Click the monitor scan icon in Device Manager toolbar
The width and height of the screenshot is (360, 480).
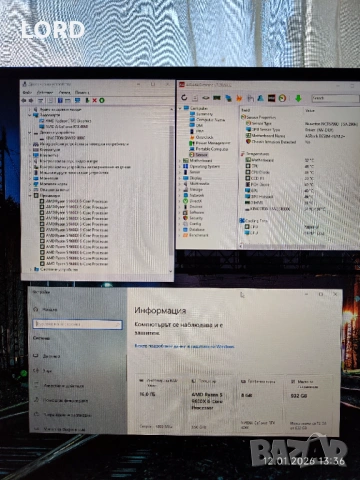77,100
